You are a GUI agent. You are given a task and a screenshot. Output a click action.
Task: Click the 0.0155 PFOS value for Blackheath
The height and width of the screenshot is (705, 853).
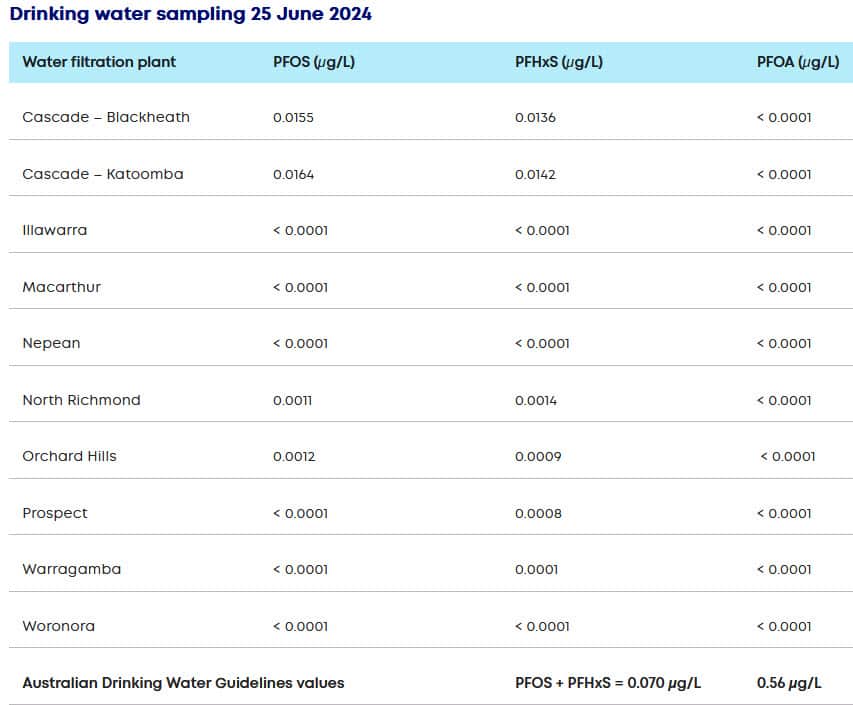(x=293, y=117)
